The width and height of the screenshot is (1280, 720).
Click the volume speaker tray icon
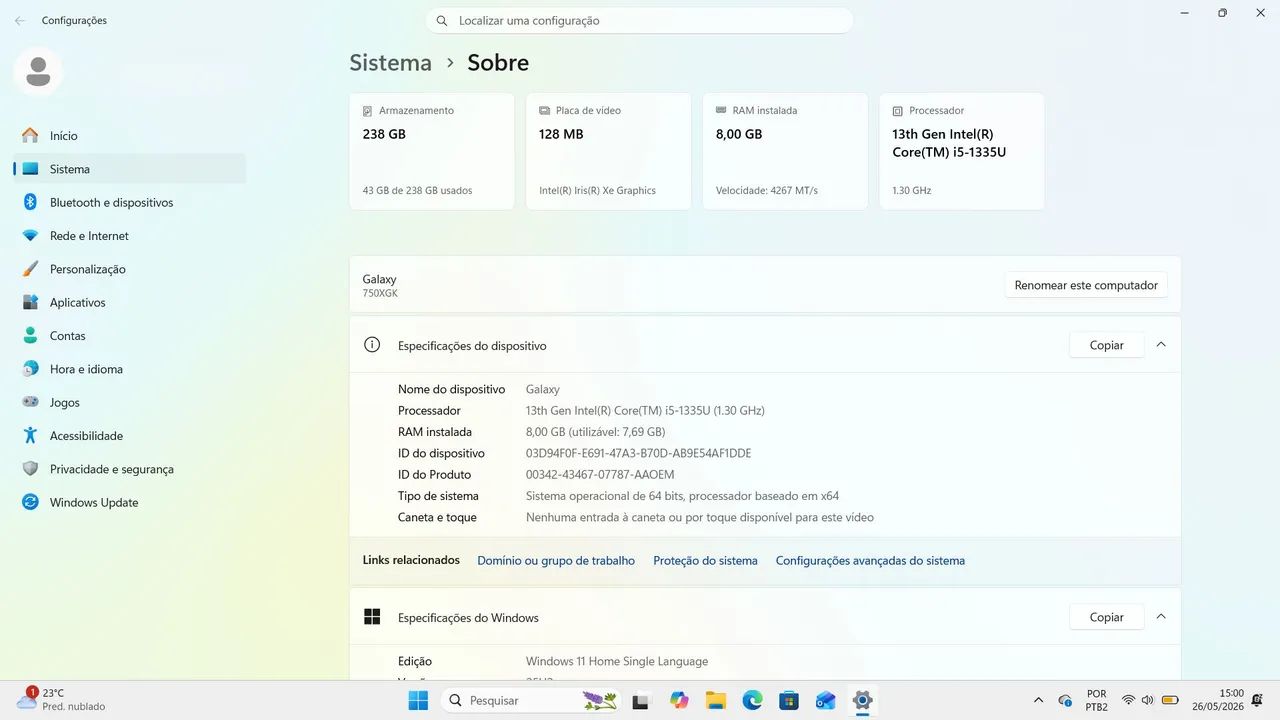1148,700
